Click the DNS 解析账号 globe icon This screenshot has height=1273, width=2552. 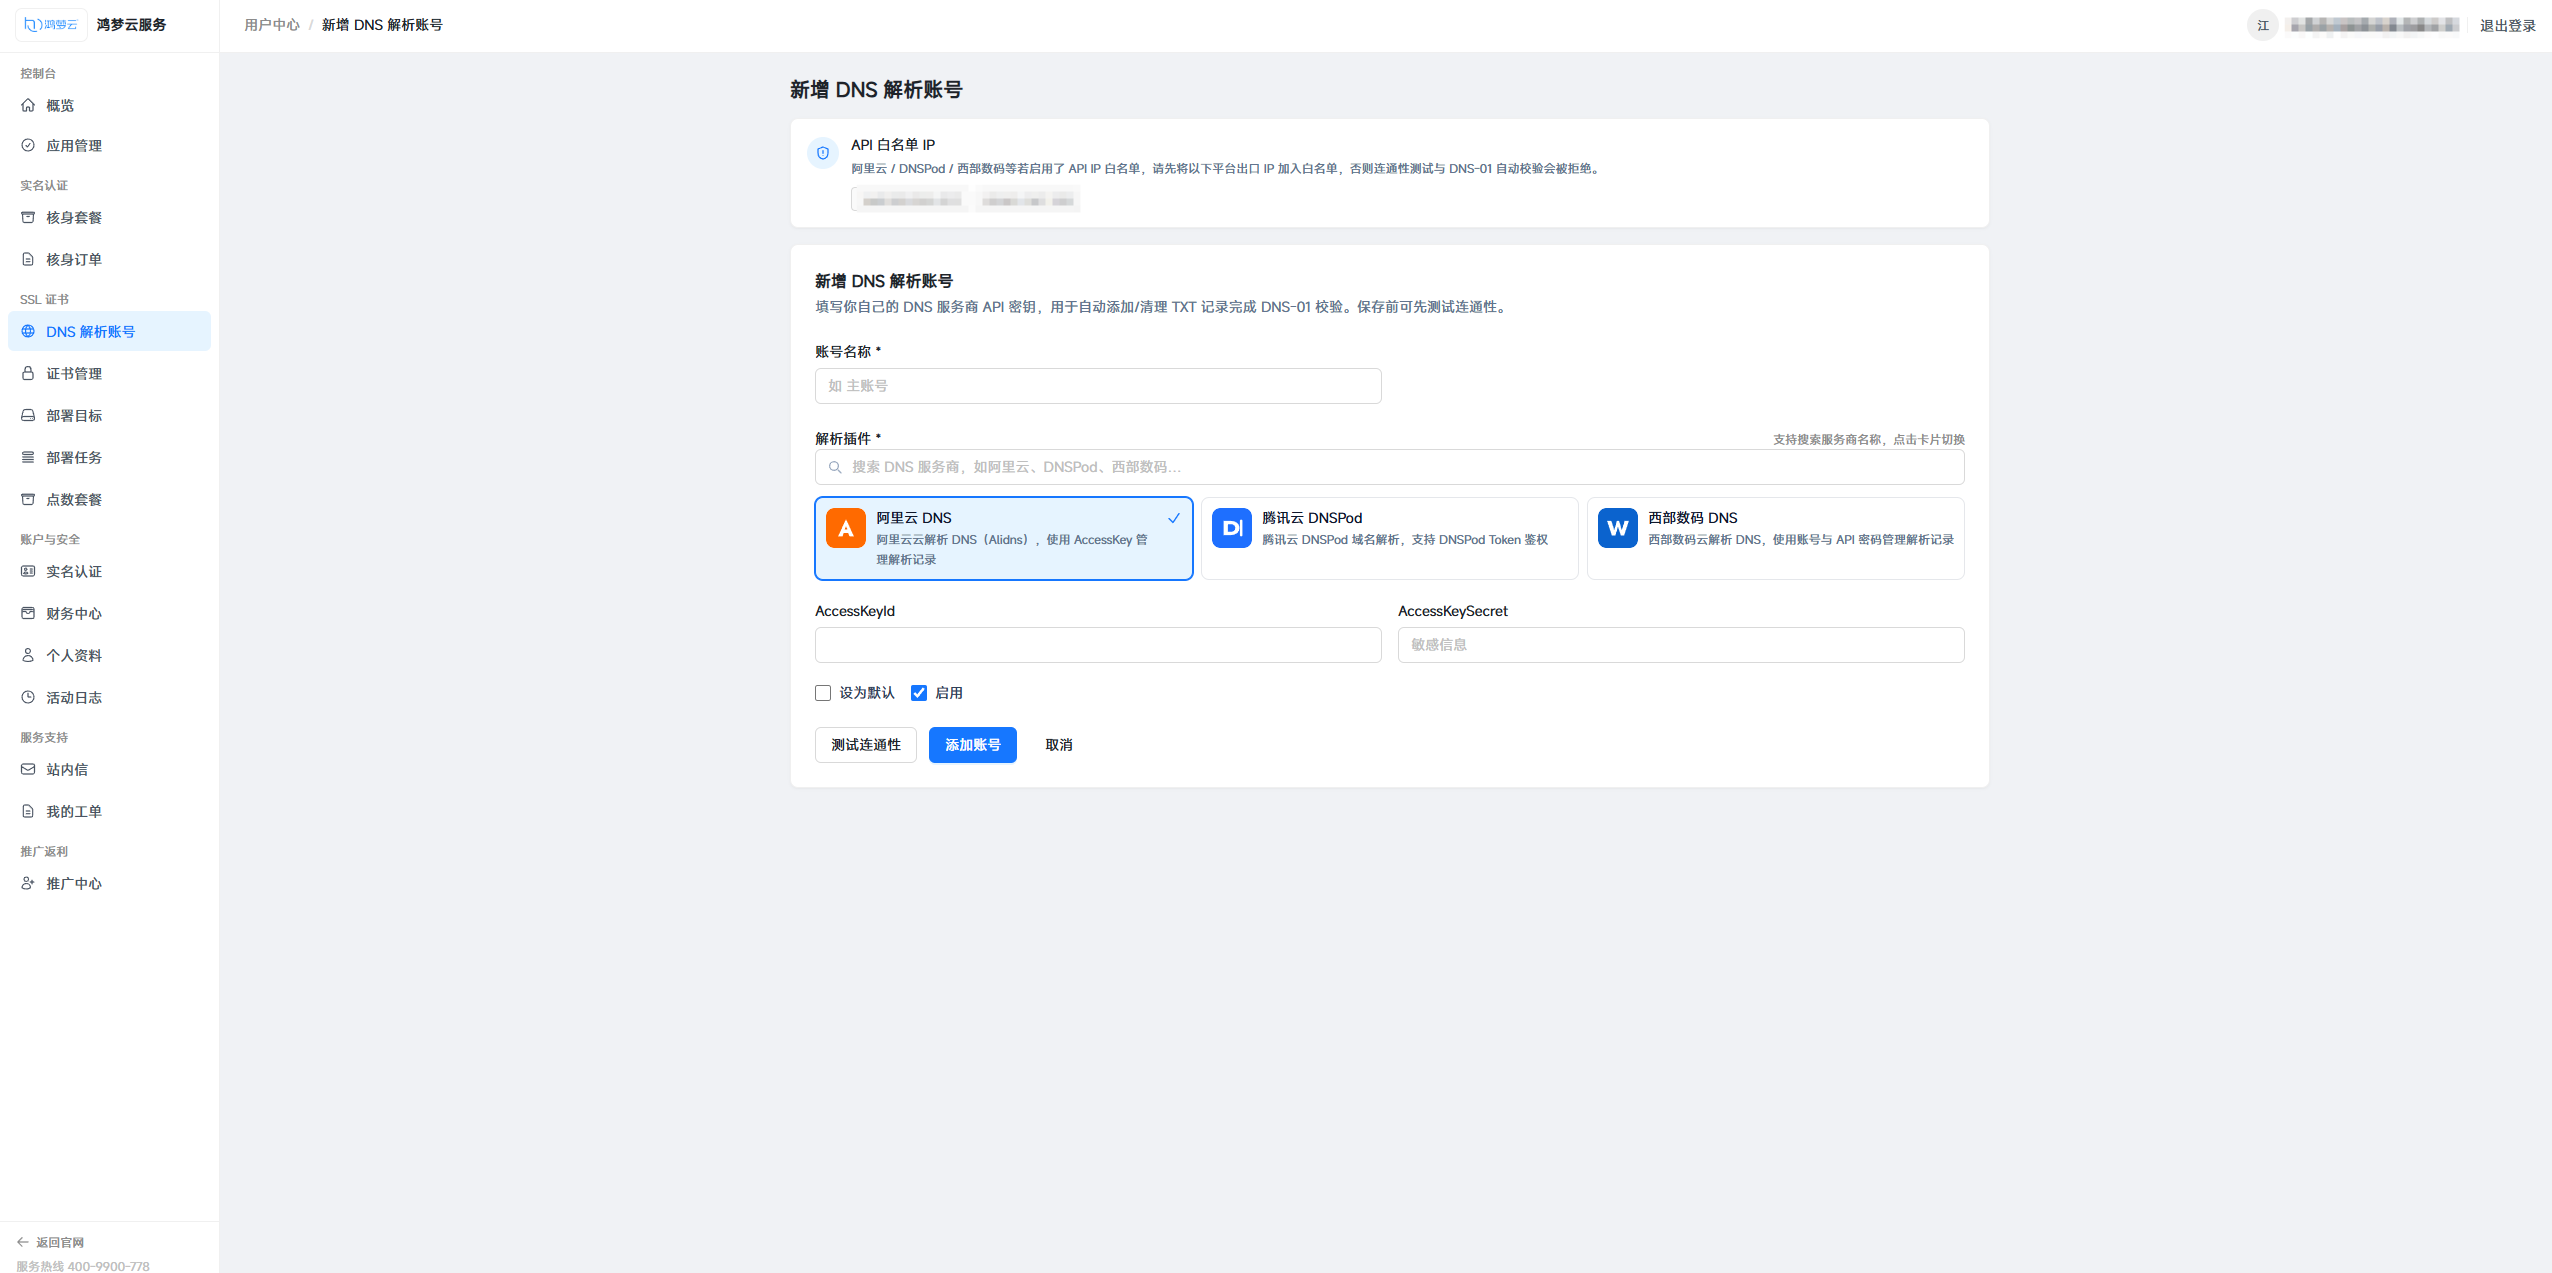click(x=28, y=331)
